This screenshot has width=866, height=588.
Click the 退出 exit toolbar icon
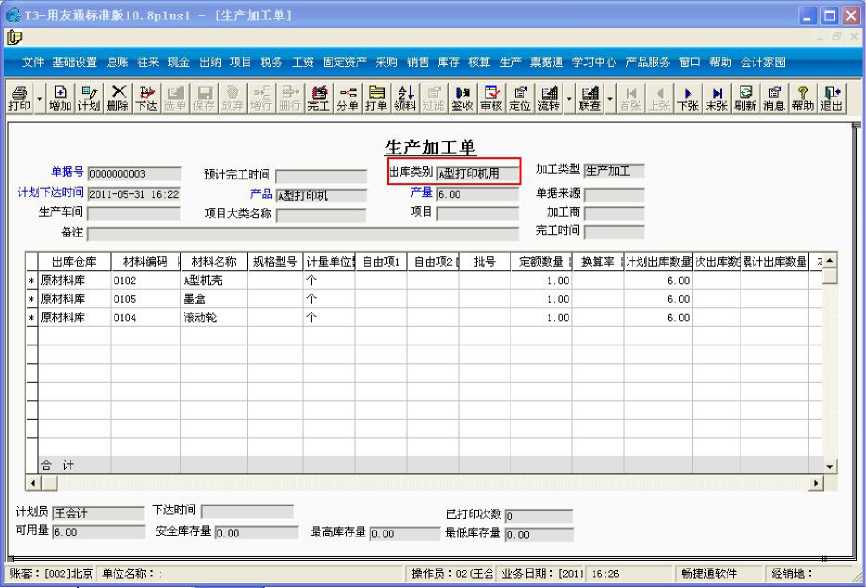click(x=831, y=98)
